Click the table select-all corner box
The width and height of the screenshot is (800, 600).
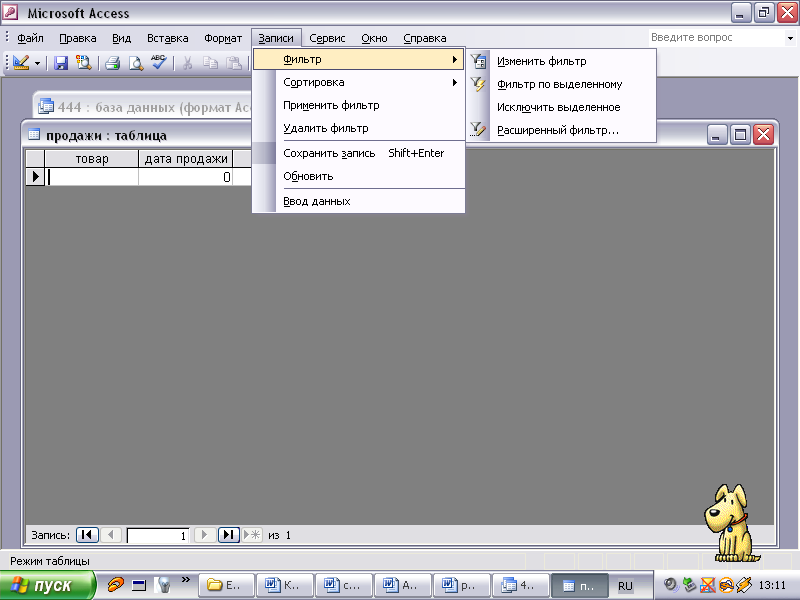click(35, 159)
